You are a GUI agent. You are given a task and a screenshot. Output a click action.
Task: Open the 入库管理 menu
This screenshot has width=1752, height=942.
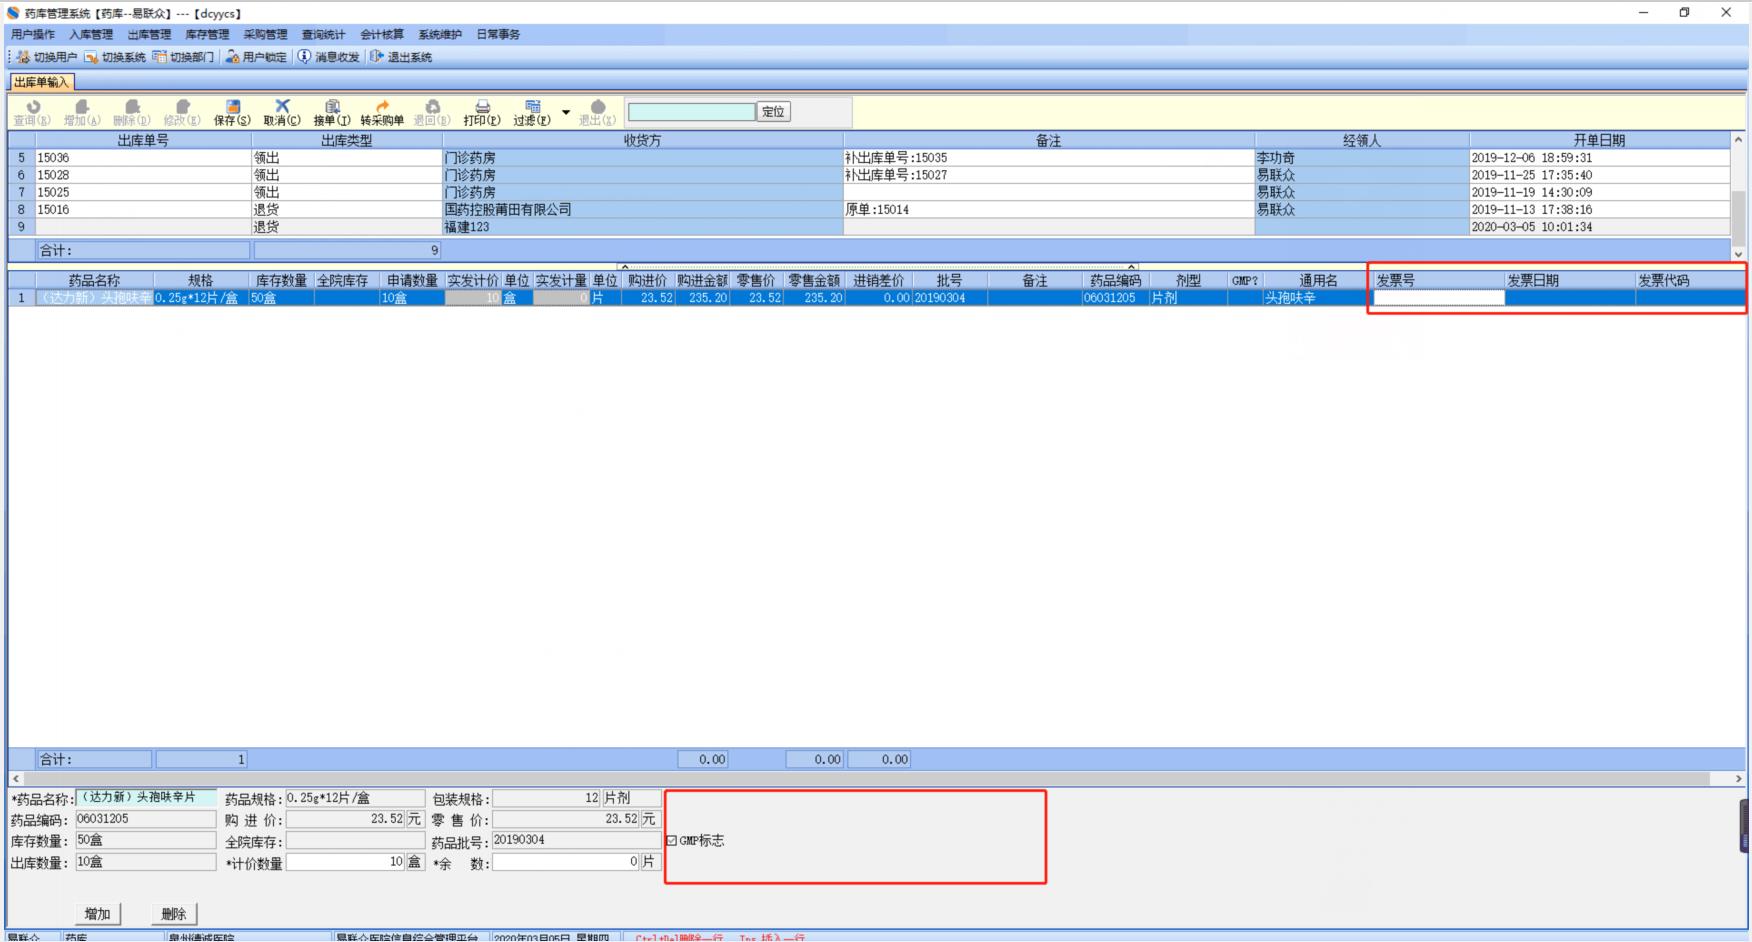point(91,34)
